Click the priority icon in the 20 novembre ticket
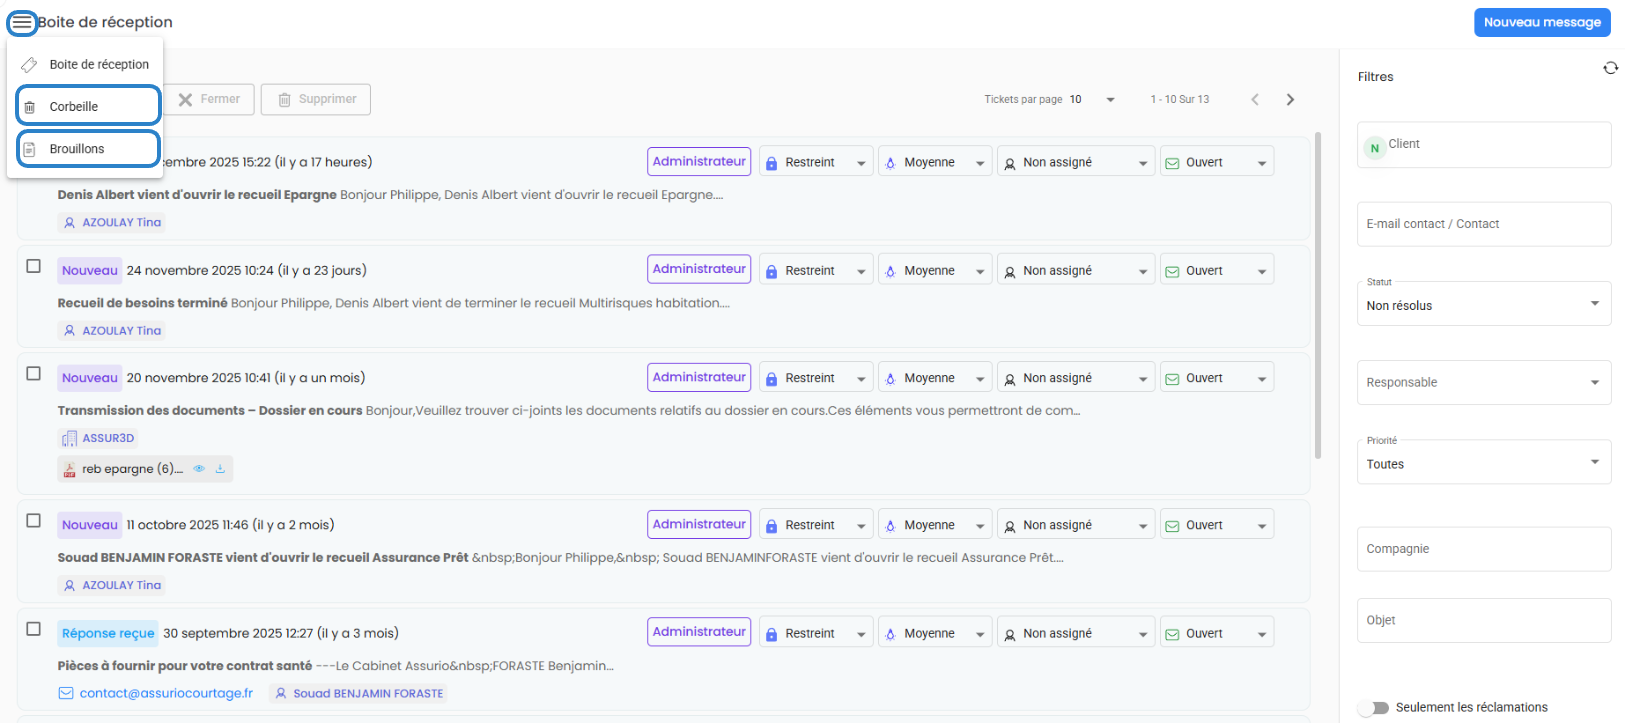Viewport: 1625px width, 723px height. click(x=890, y=379)
